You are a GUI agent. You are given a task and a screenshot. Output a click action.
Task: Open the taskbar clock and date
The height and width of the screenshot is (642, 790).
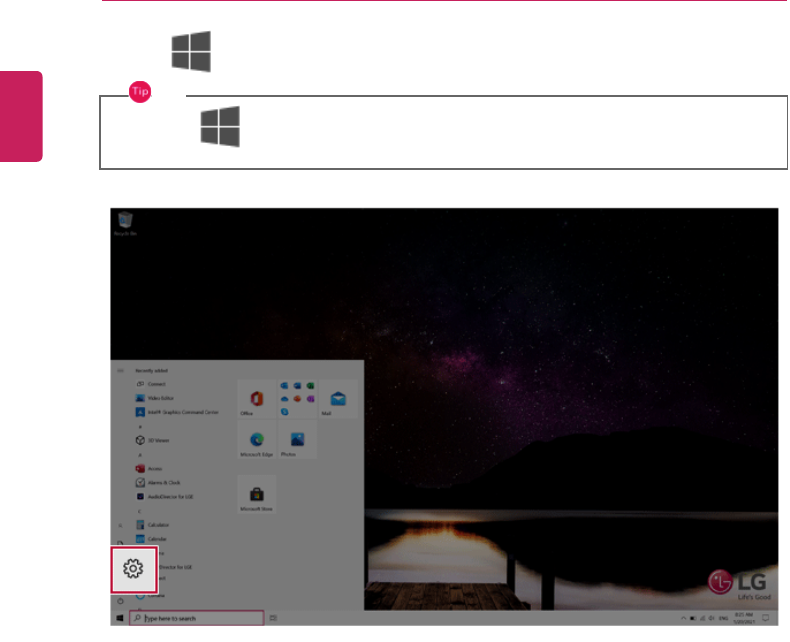pos(744,618)
